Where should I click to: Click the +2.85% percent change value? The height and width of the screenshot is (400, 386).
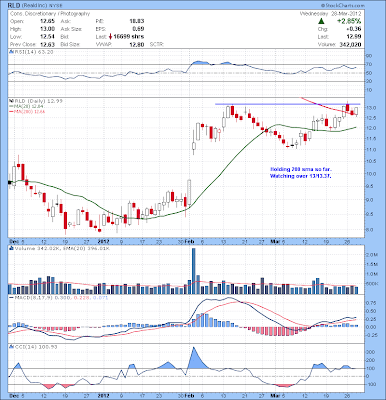pyautogui.click(x=349, y=21)
